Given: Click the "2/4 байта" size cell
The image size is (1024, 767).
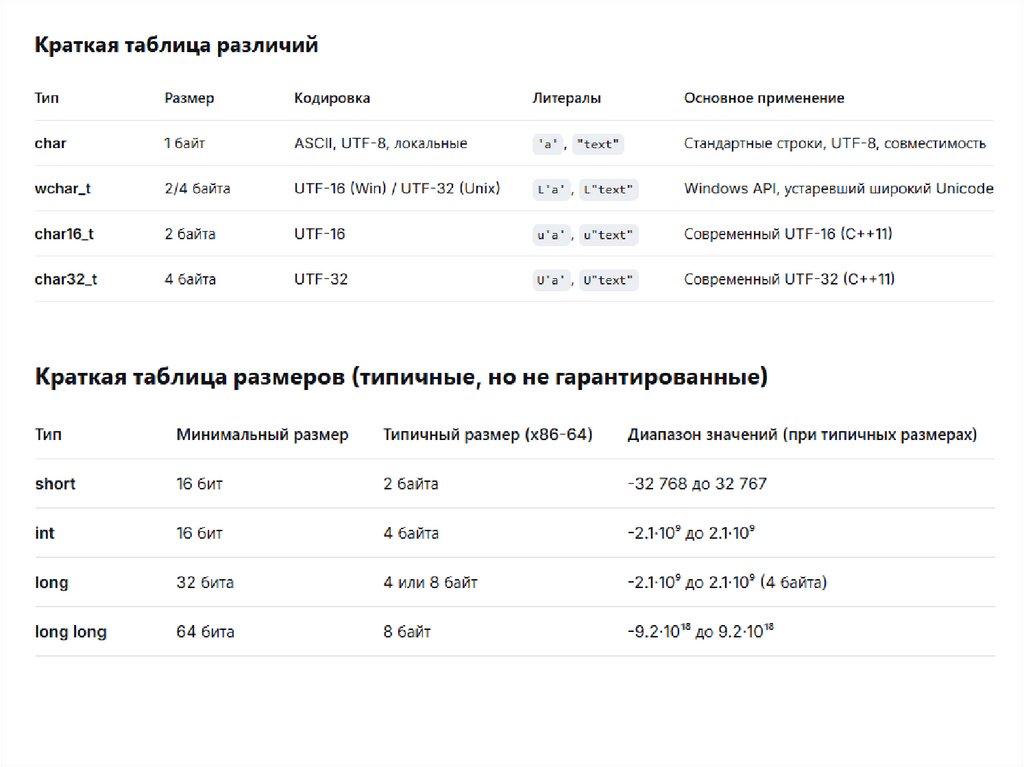Looking at the screenshot, I should (197, 188).
